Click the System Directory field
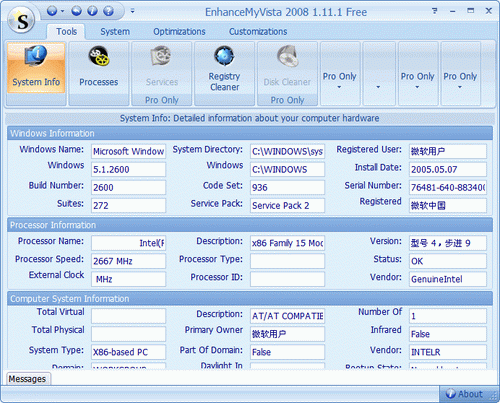 coord(287,151)
